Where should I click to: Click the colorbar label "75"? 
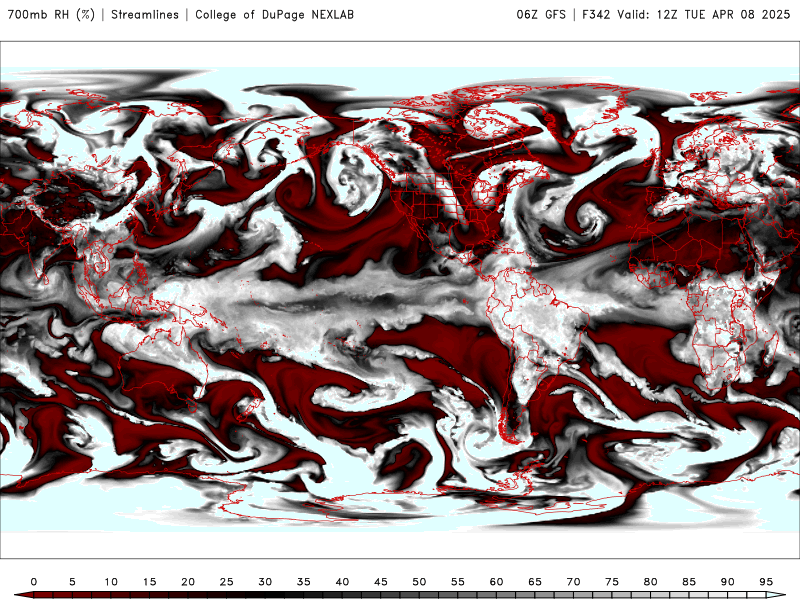pos(612,582)
